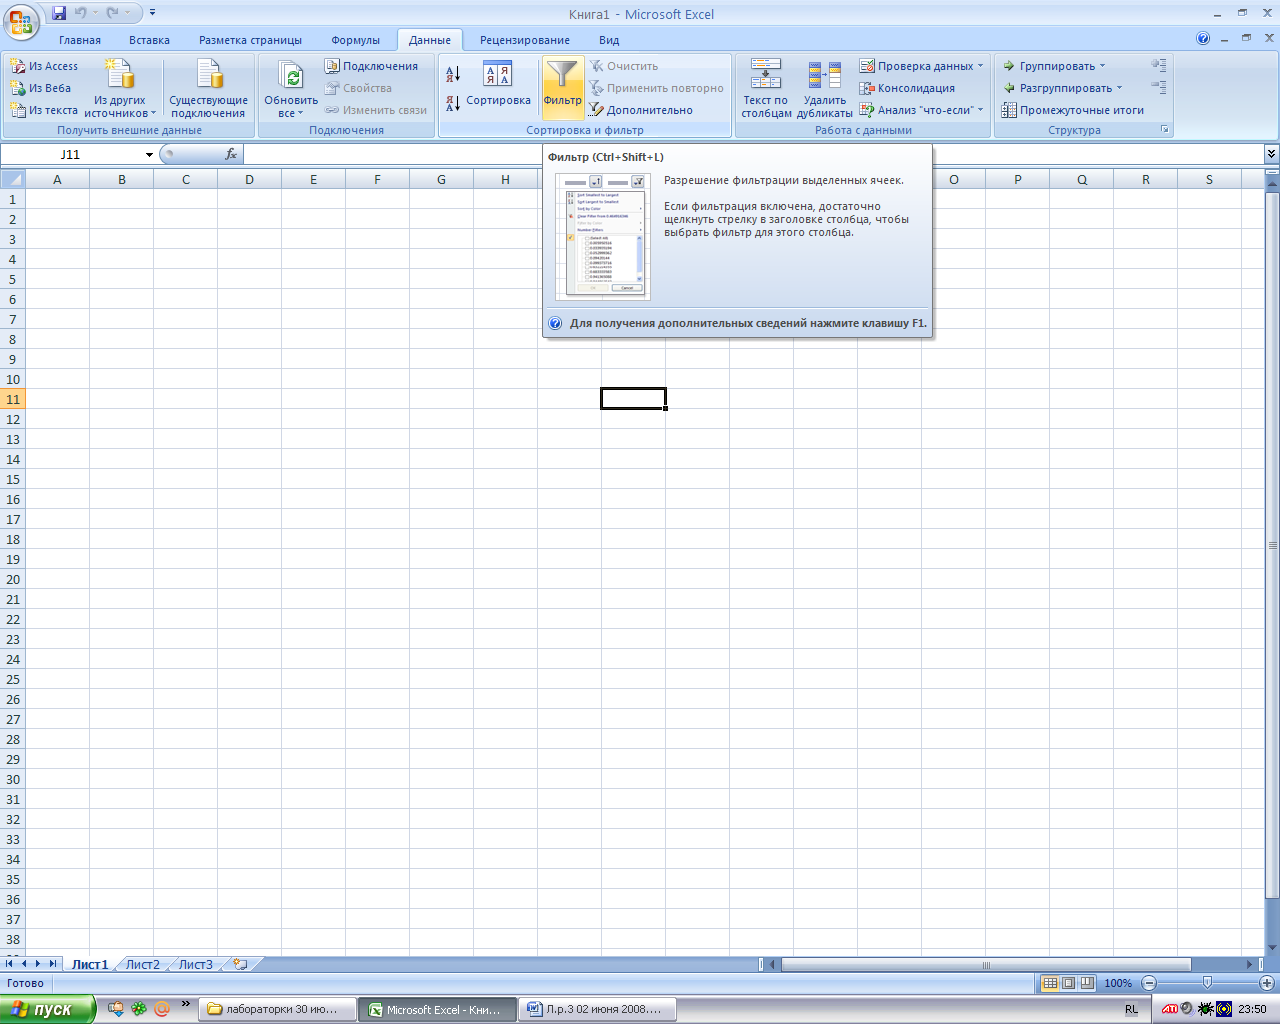This screenshot has height=1024, width=1280.
Task: Click Subtotals (Промежуточные итоги)
Action: tap(1073, 110)
